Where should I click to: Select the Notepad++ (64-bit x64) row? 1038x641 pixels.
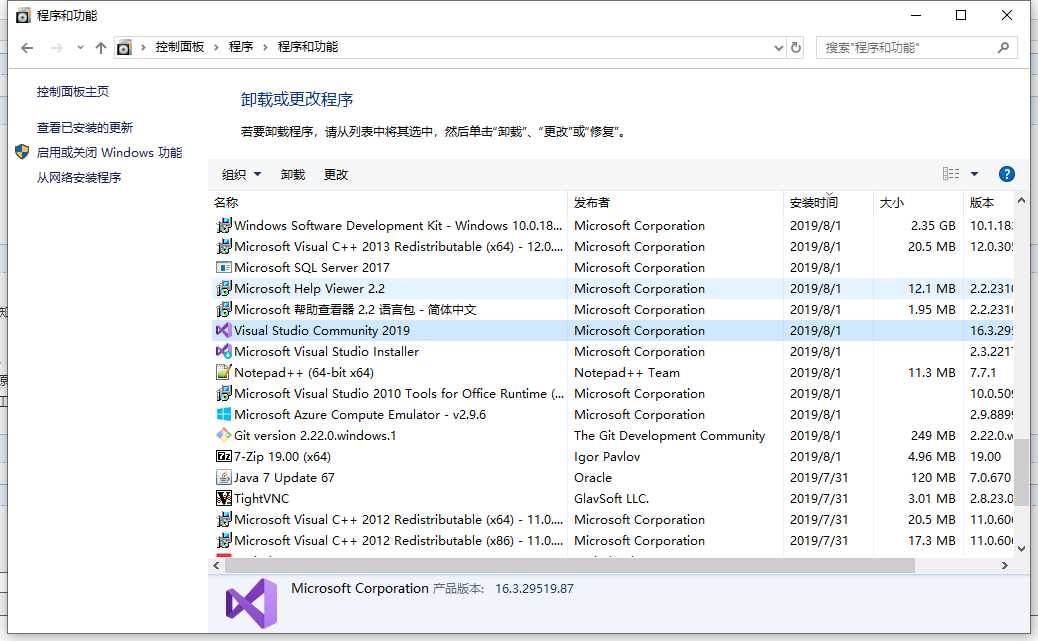(612, 373)
